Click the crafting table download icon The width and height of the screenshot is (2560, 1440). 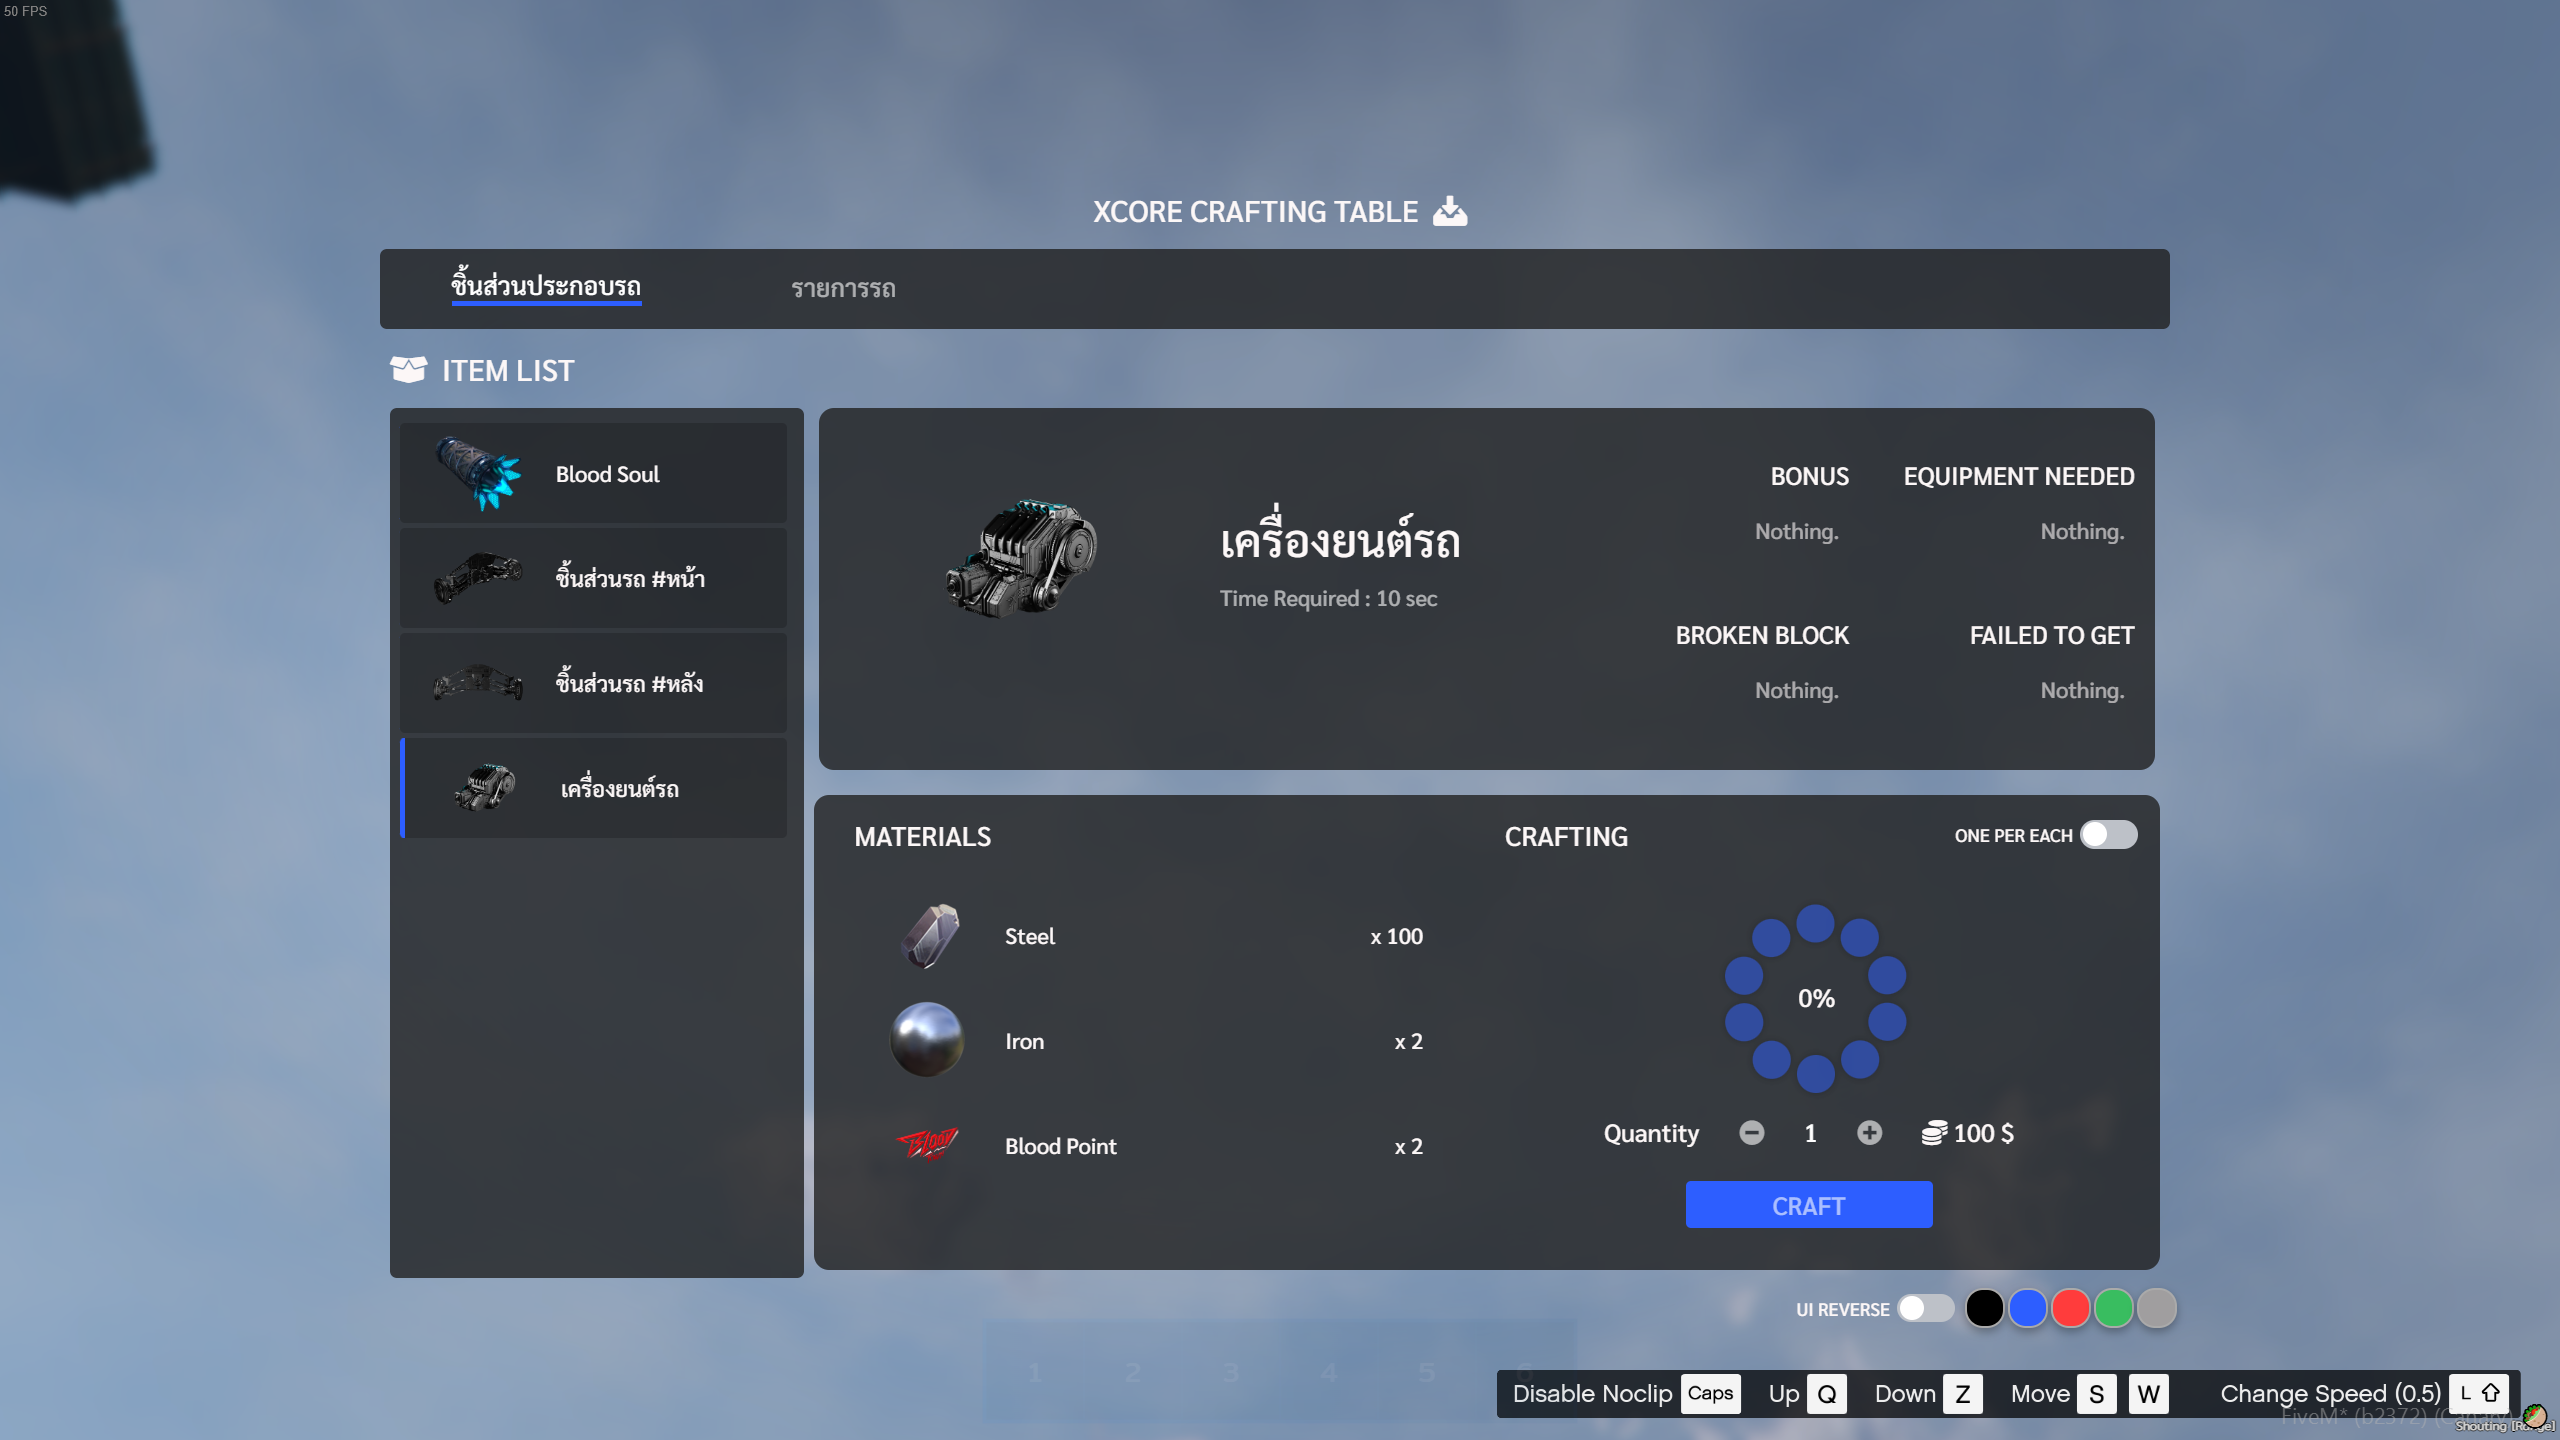[x=1449, y=211]
